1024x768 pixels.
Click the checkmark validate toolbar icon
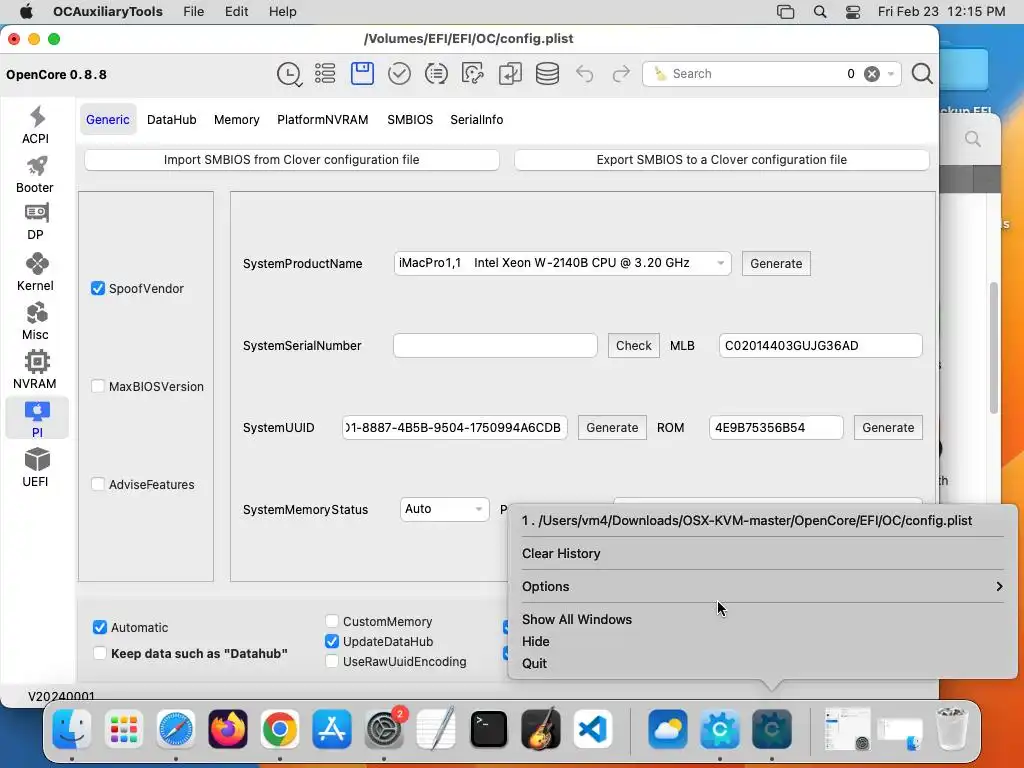point(399,74)
